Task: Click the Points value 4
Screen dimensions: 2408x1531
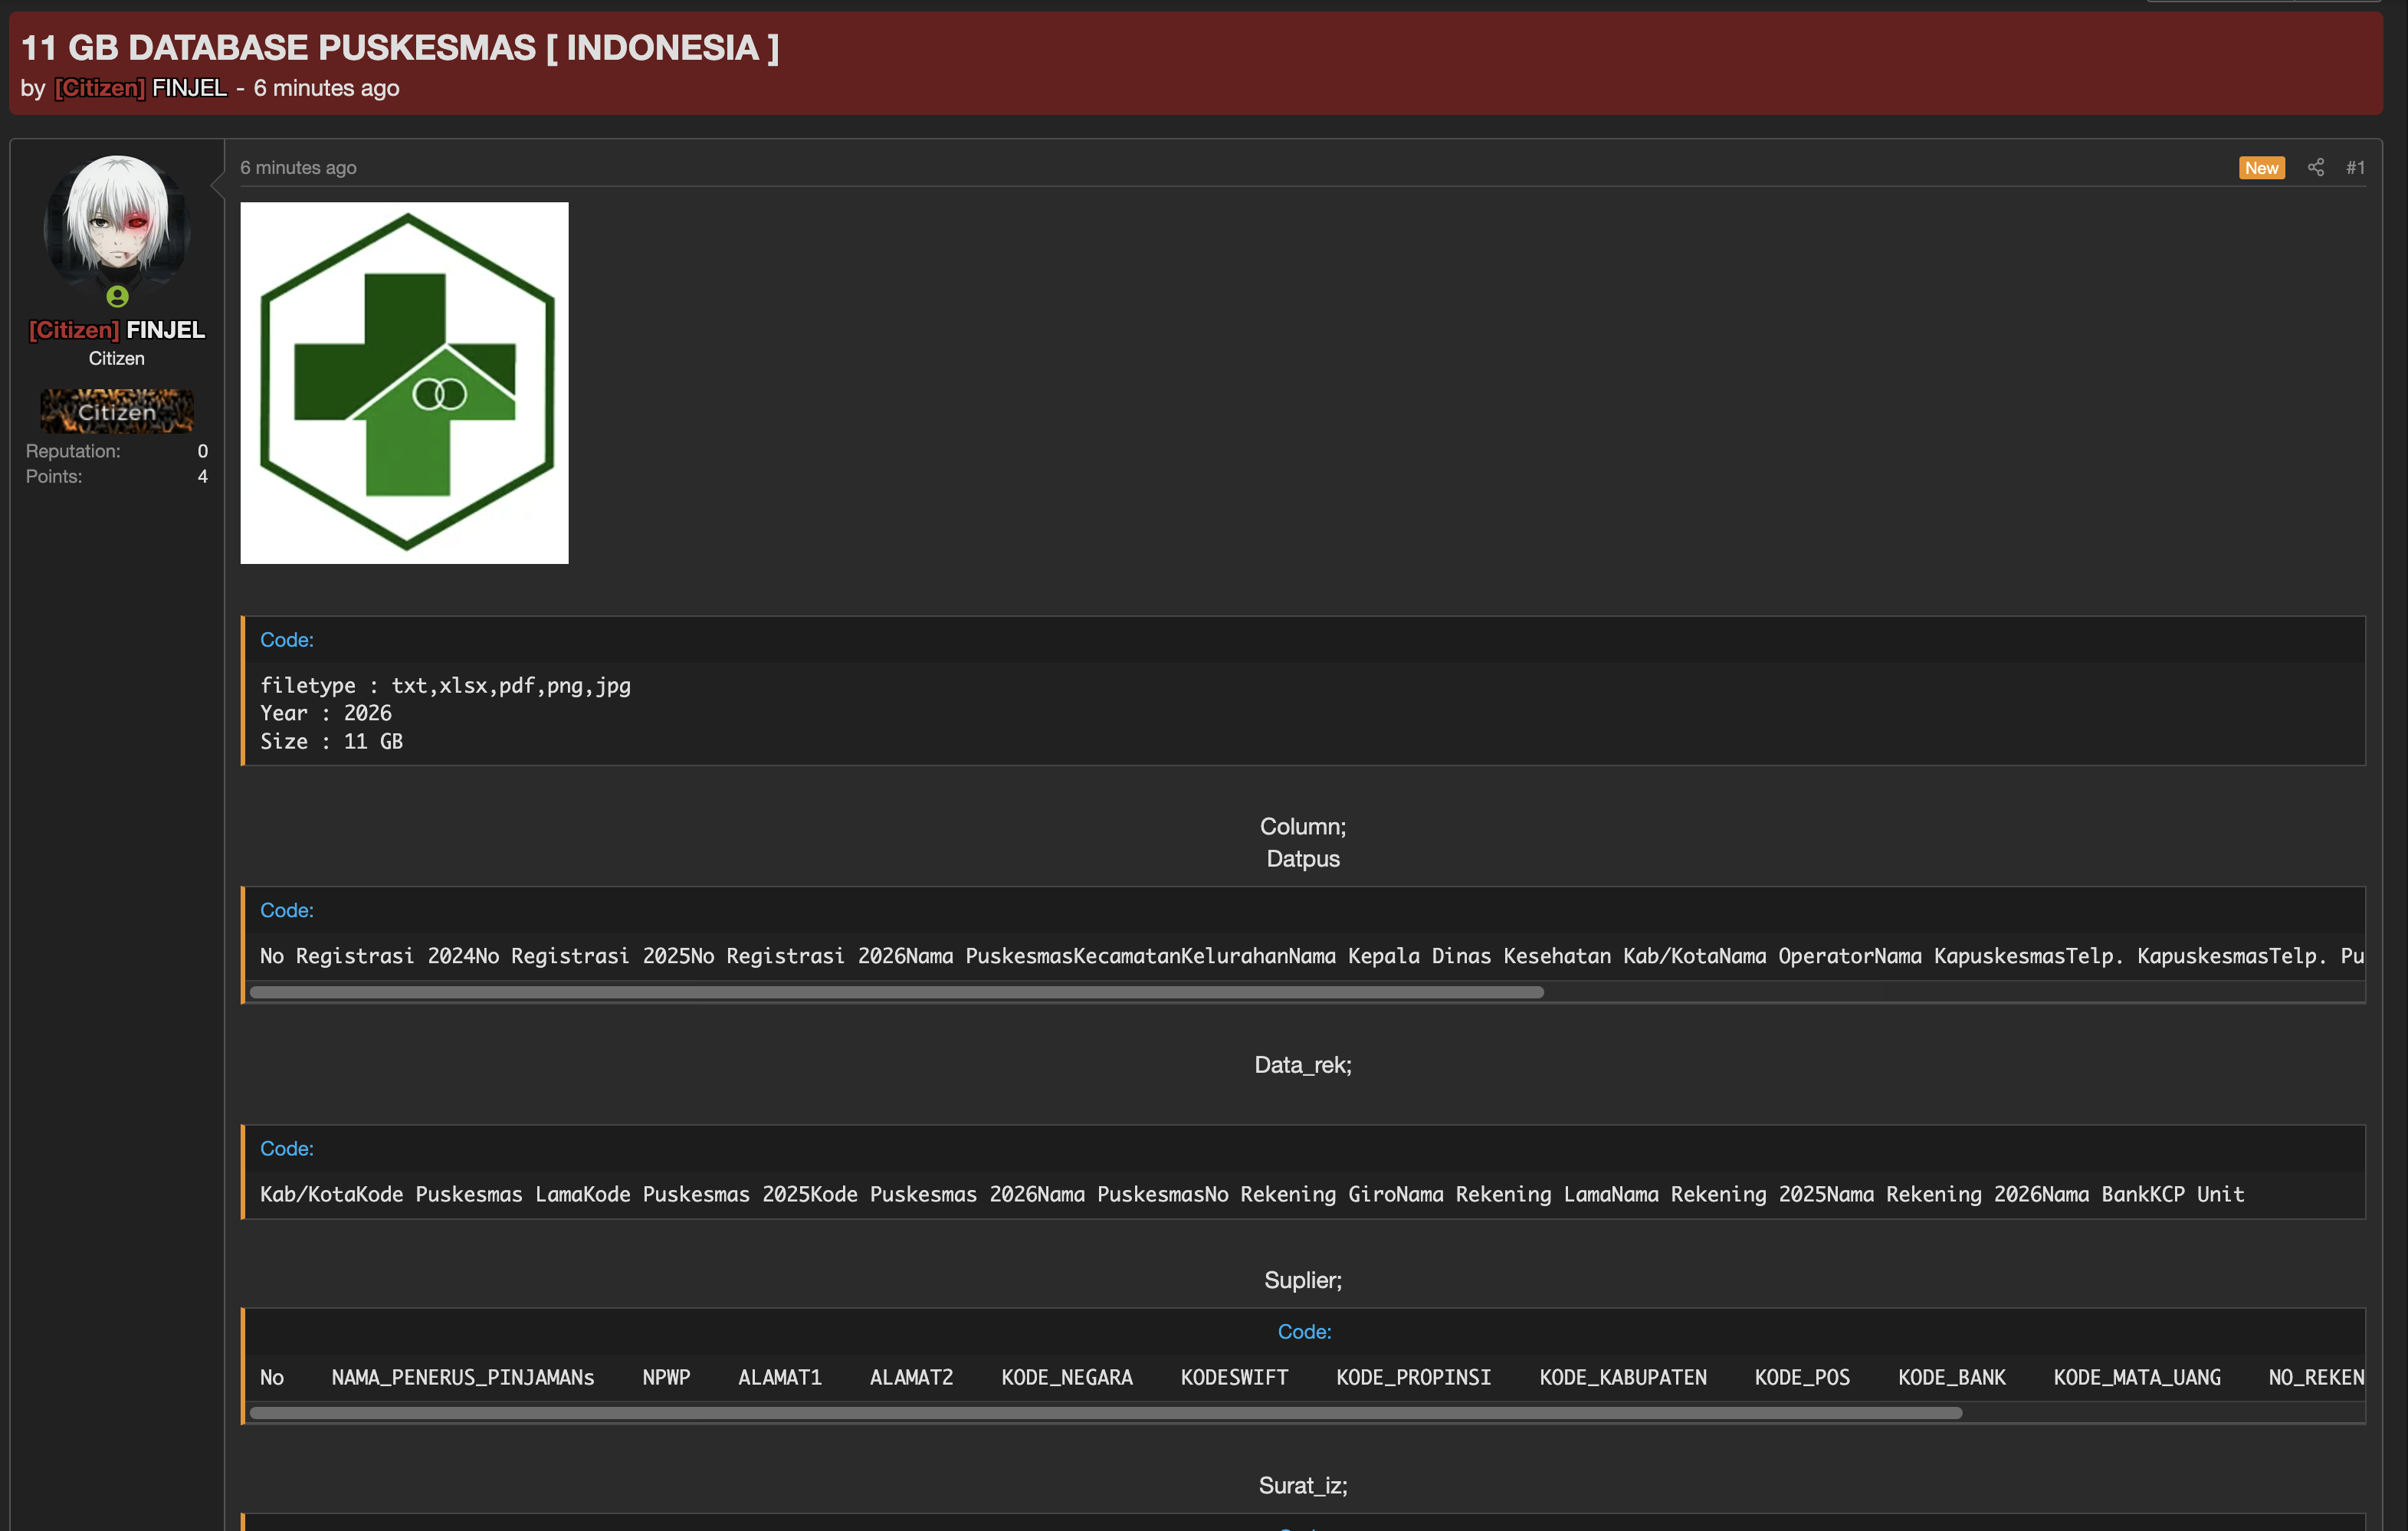Action: (203, 476)
